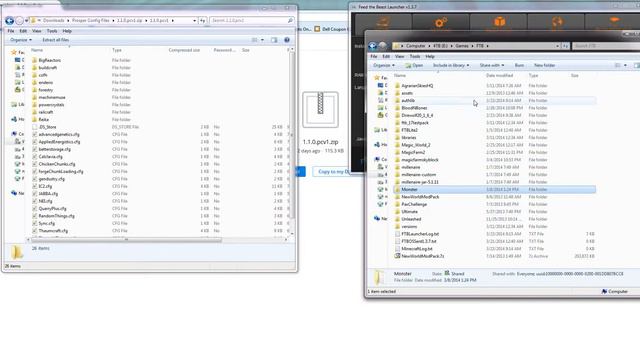Image resolution: width=640 pixels, height=360 pixels.
Task: Click the Thaumcraft.cfg file icon
Action: [x=34, y=231]
